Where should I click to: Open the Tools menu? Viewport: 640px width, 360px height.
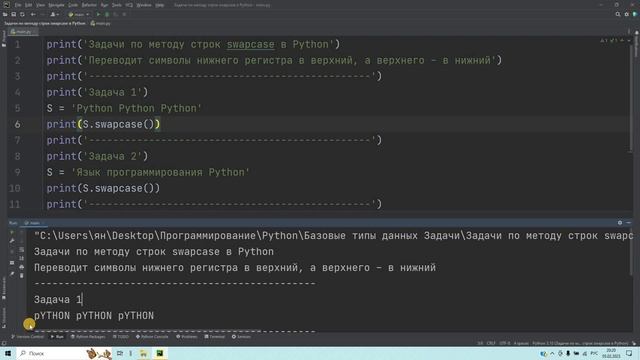click(x=117, y=5)
